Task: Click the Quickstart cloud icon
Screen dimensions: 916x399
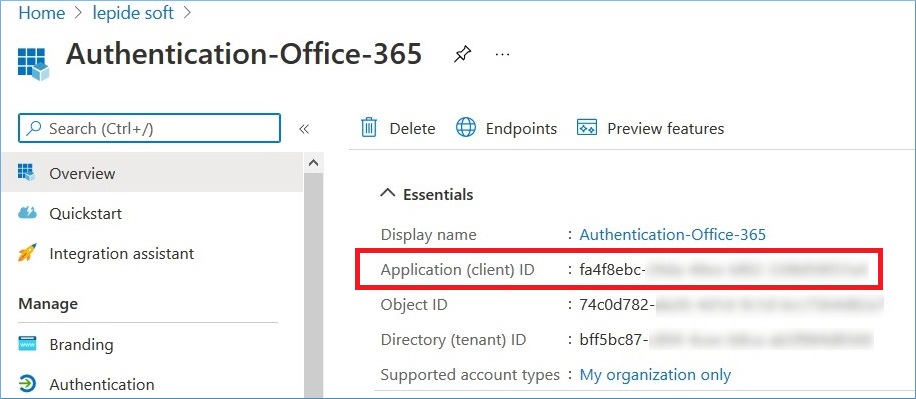Action: pyautogui.click(x=27, y=213)
